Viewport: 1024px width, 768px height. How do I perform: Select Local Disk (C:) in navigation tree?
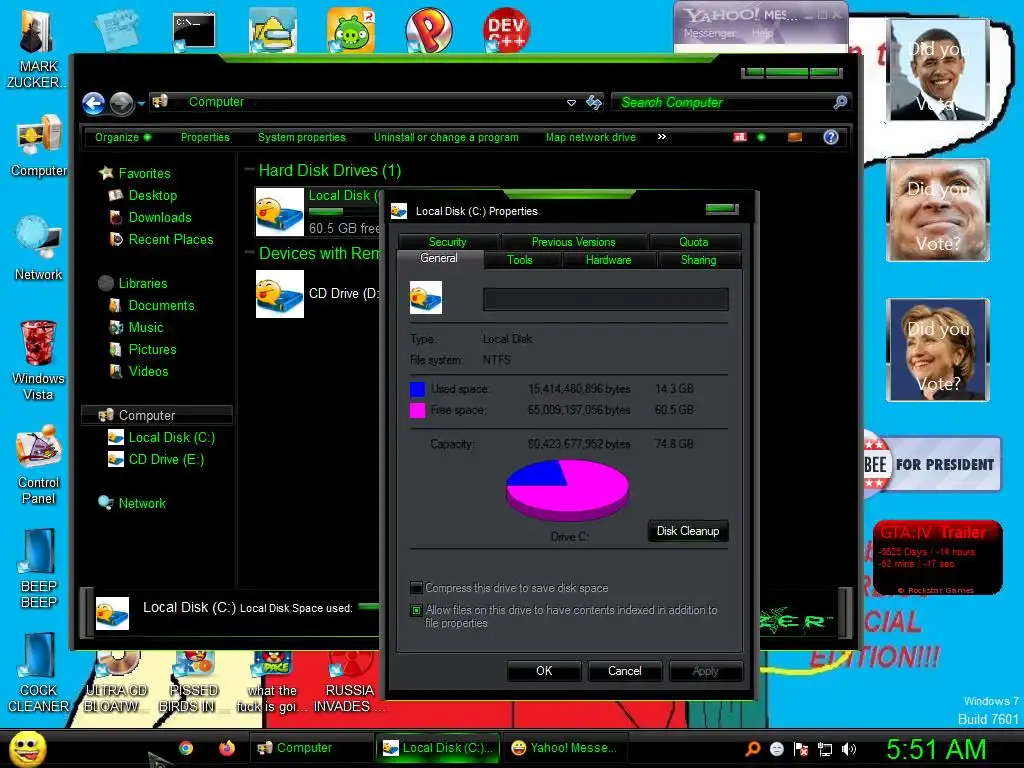click(161, 438)
